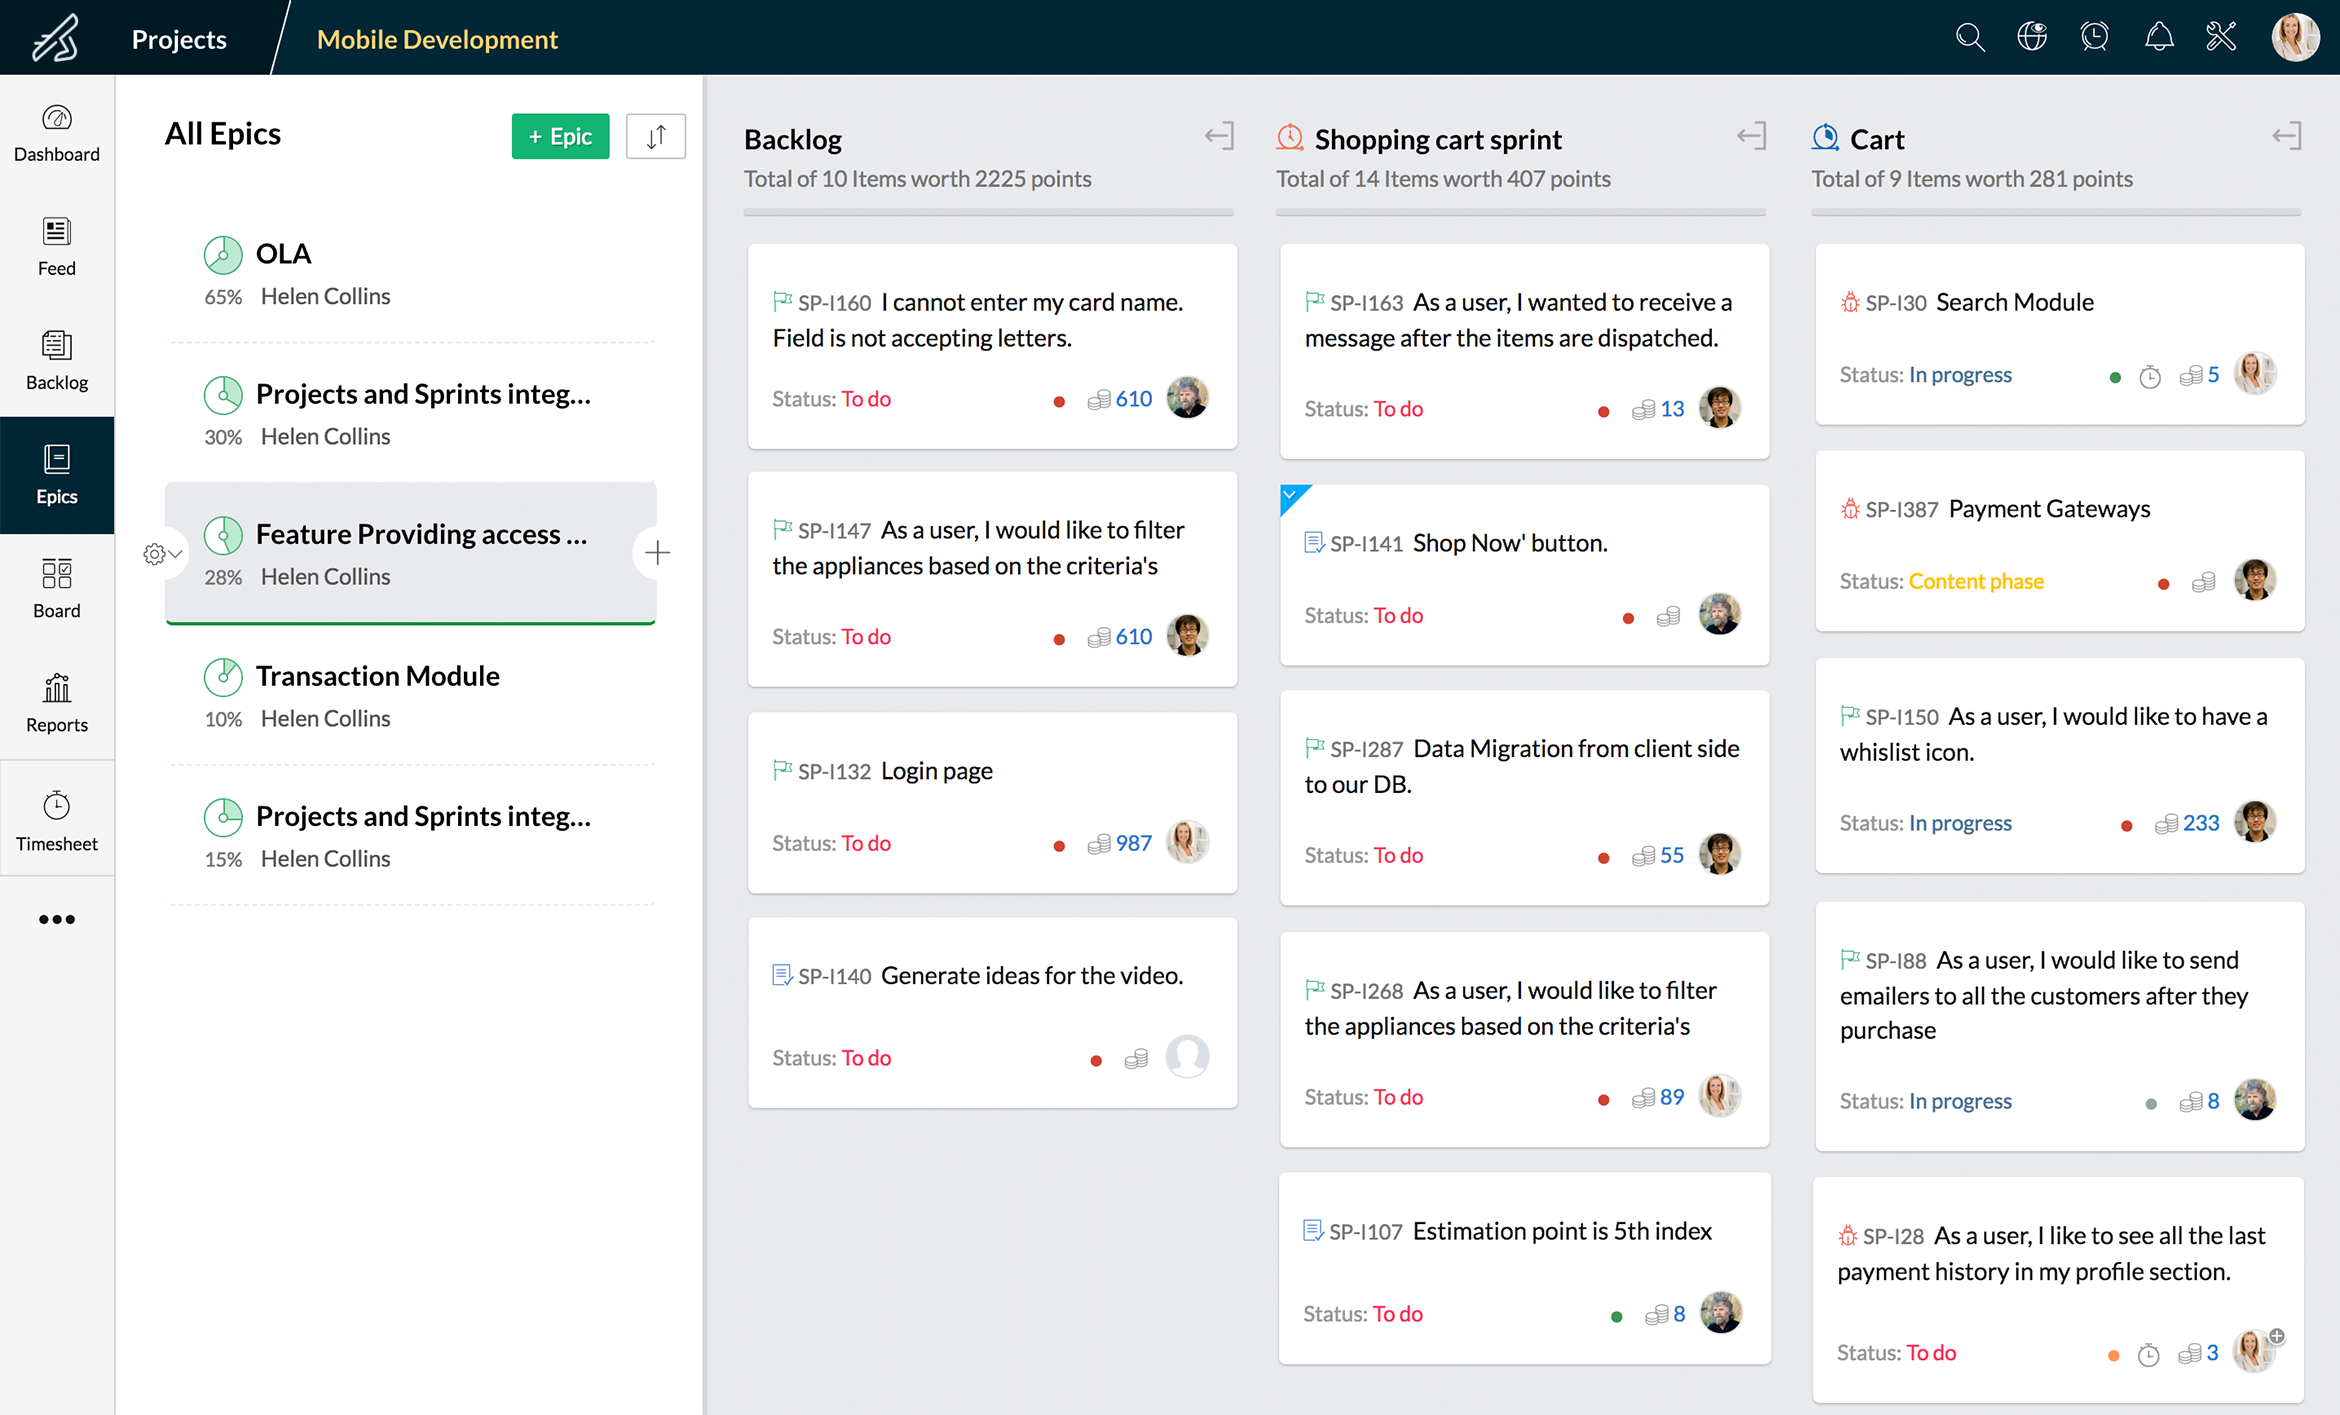Click the sort epics arrows icon
This screenshot has width=2340, height=1415.
(655, 136)
